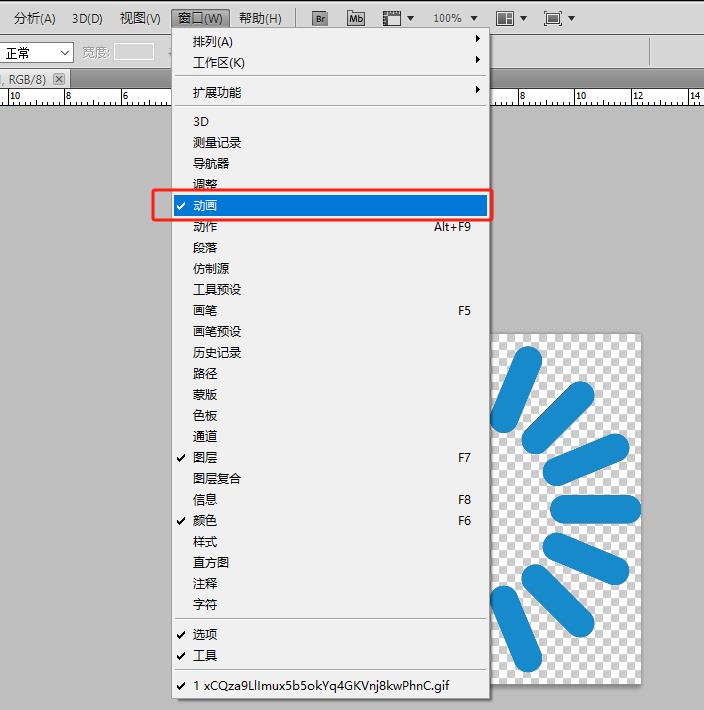Open Mini Bridge with Mb icon
The image size is (704, 710).
coord(356,19)
